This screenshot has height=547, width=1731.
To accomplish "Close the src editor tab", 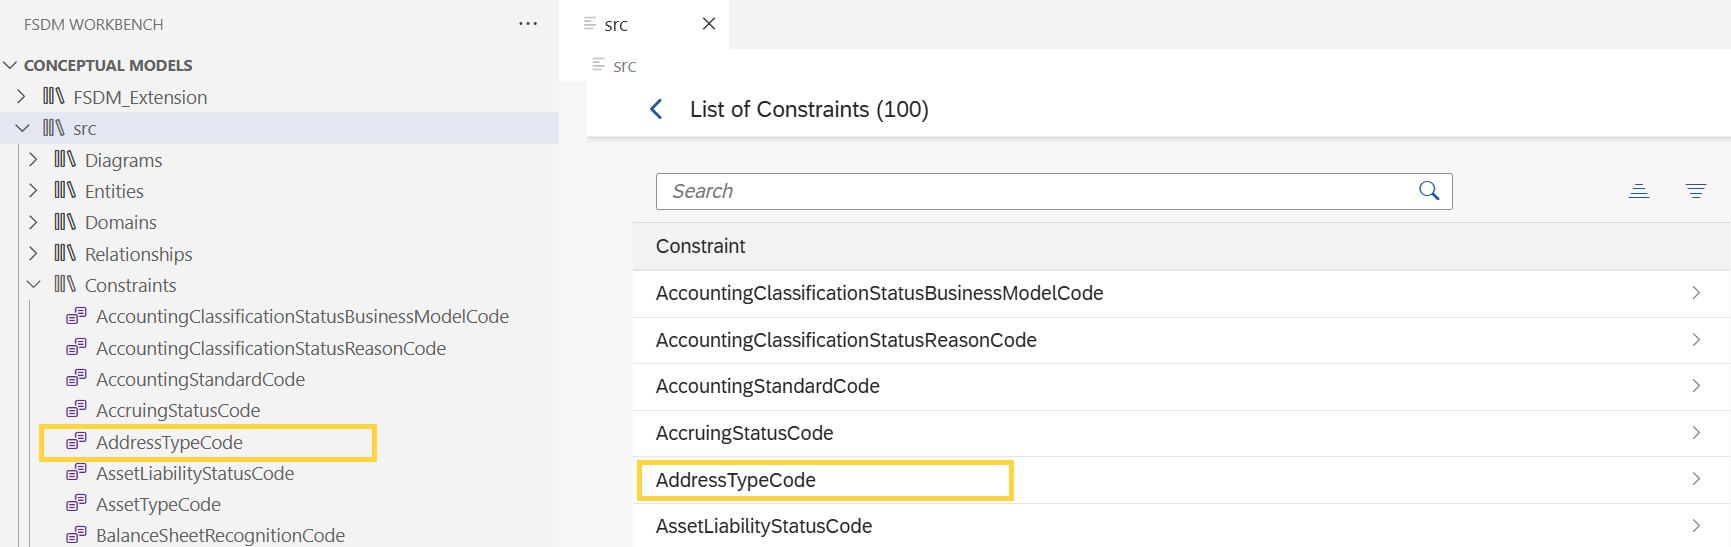I will pyautogui.click(x=709, y=24).
